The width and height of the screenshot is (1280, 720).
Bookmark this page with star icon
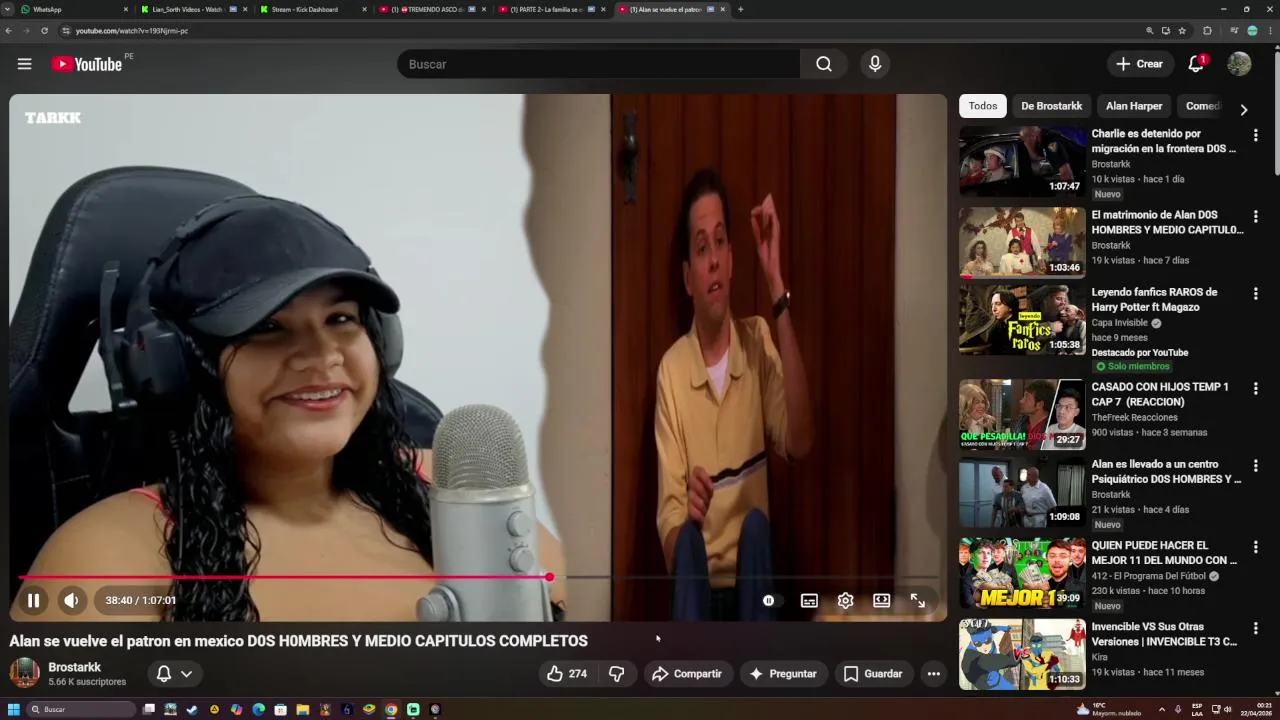point(1182,31)
